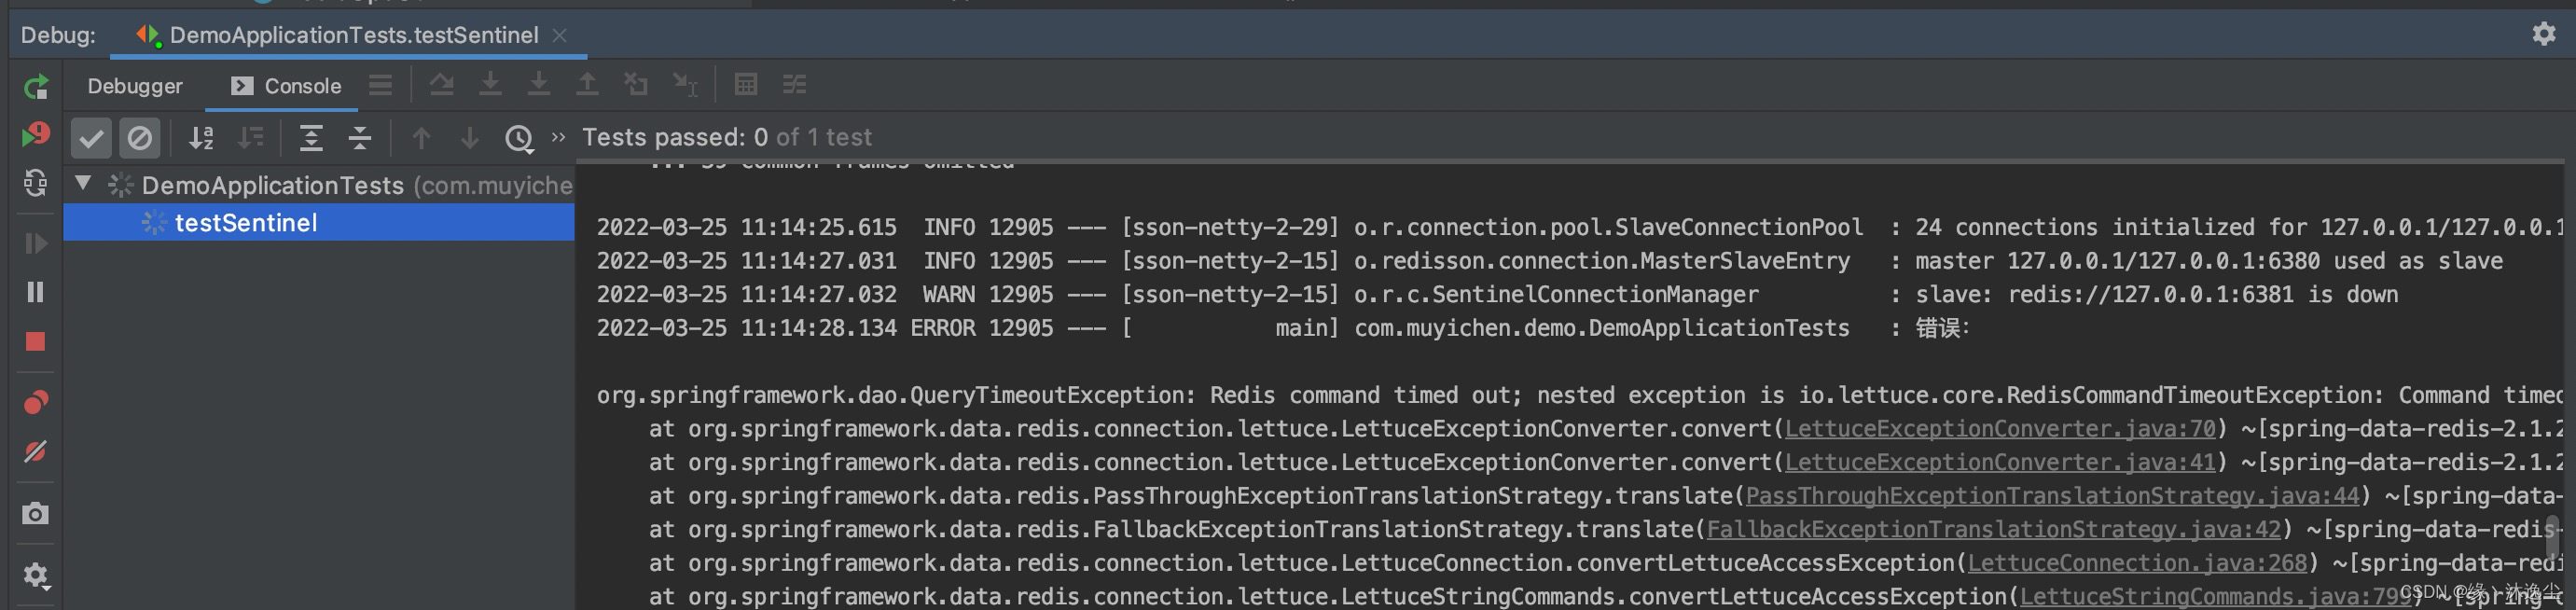Click Rerun Failed Tests icon
This screenshot has height=610, width=2576.
tap(36, 135)
